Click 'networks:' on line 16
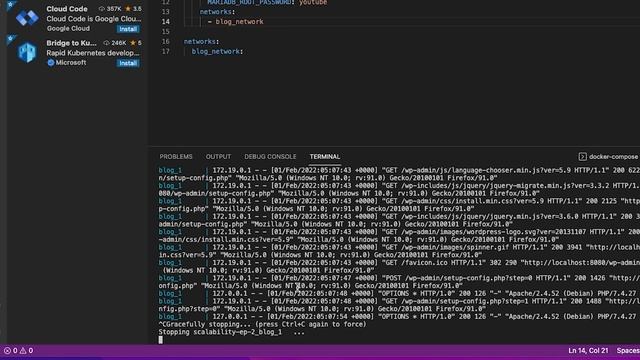The height and width of the screenshot is (360, 640). pos(201,42)
